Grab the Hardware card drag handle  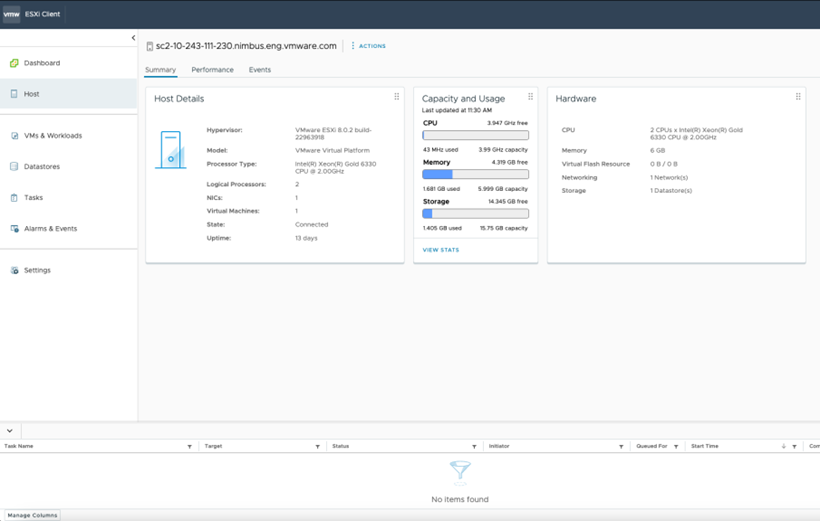coord(798,96)
